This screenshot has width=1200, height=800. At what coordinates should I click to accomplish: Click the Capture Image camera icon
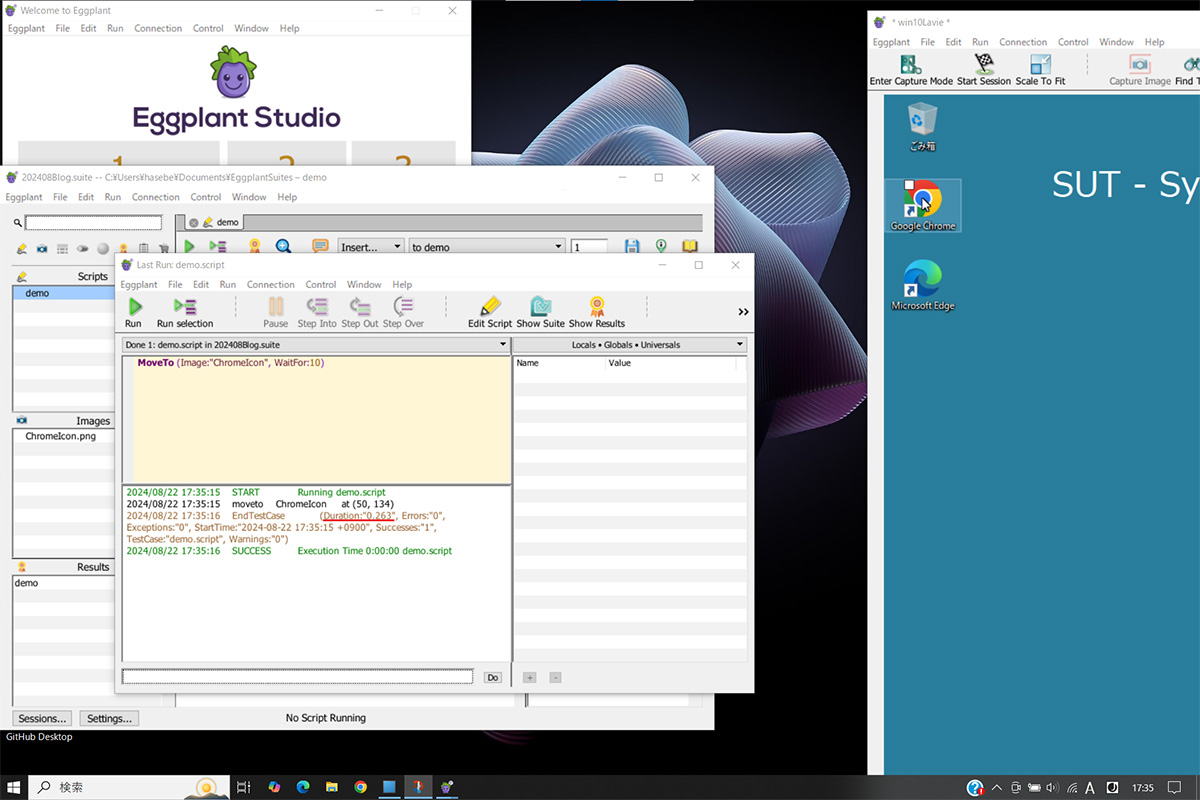(x=1139, y=65)
